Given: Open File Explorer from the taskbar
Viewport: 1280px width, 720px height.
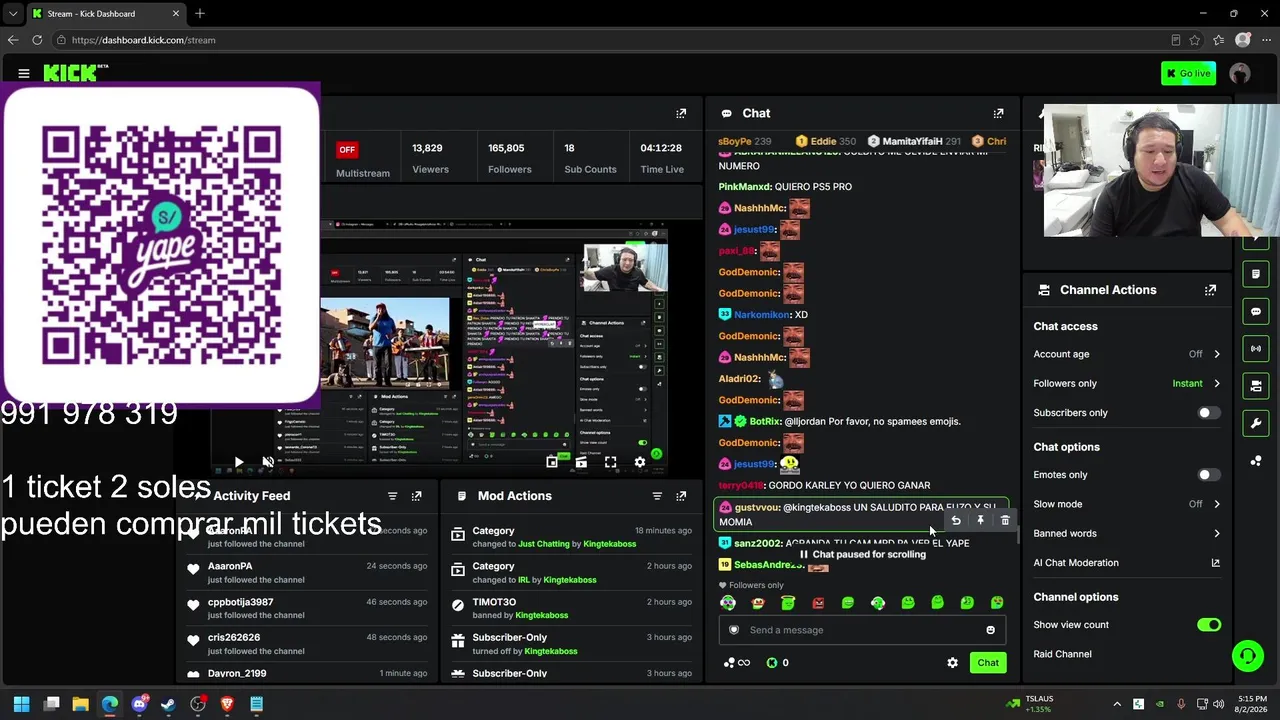Looking at the screenshot, I should (80, 704).
